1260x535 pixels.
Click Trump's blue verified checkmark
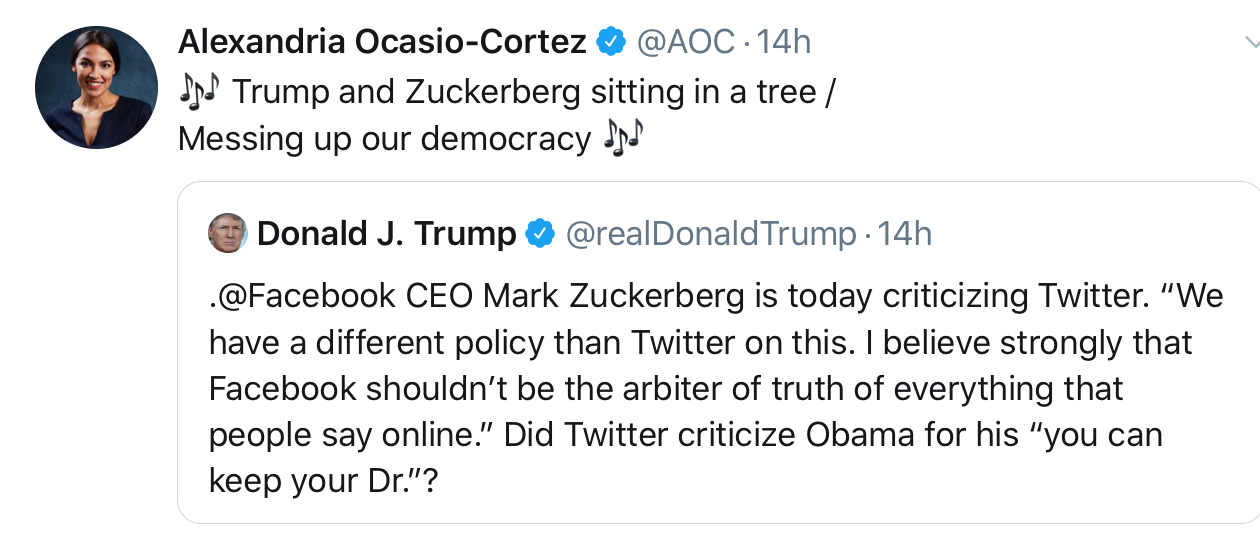[x=540, y=234]
